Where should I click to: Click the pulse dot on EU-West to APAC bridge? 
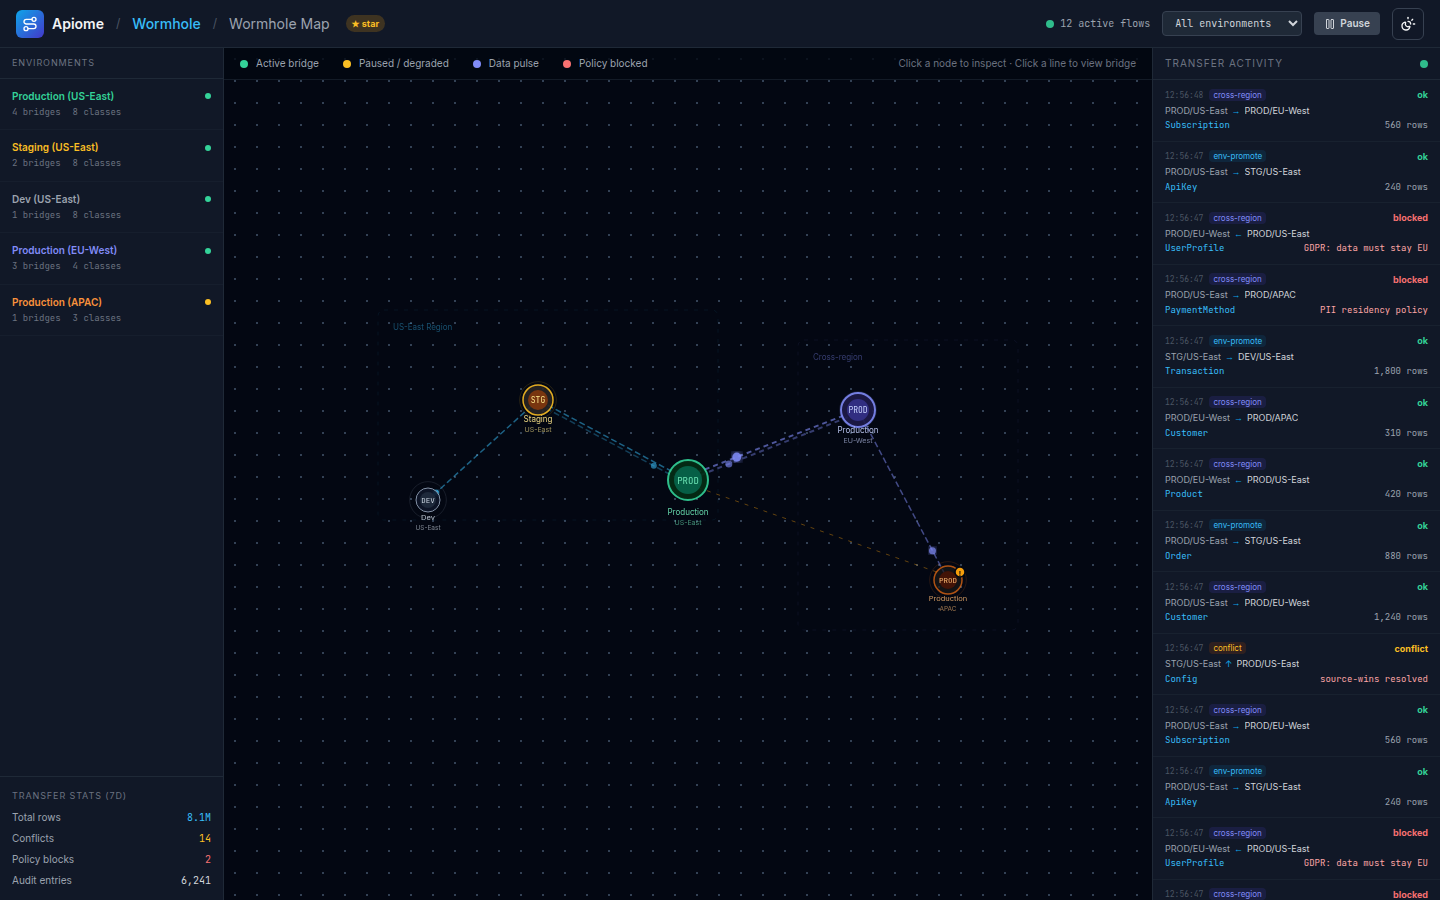(933, 551)
